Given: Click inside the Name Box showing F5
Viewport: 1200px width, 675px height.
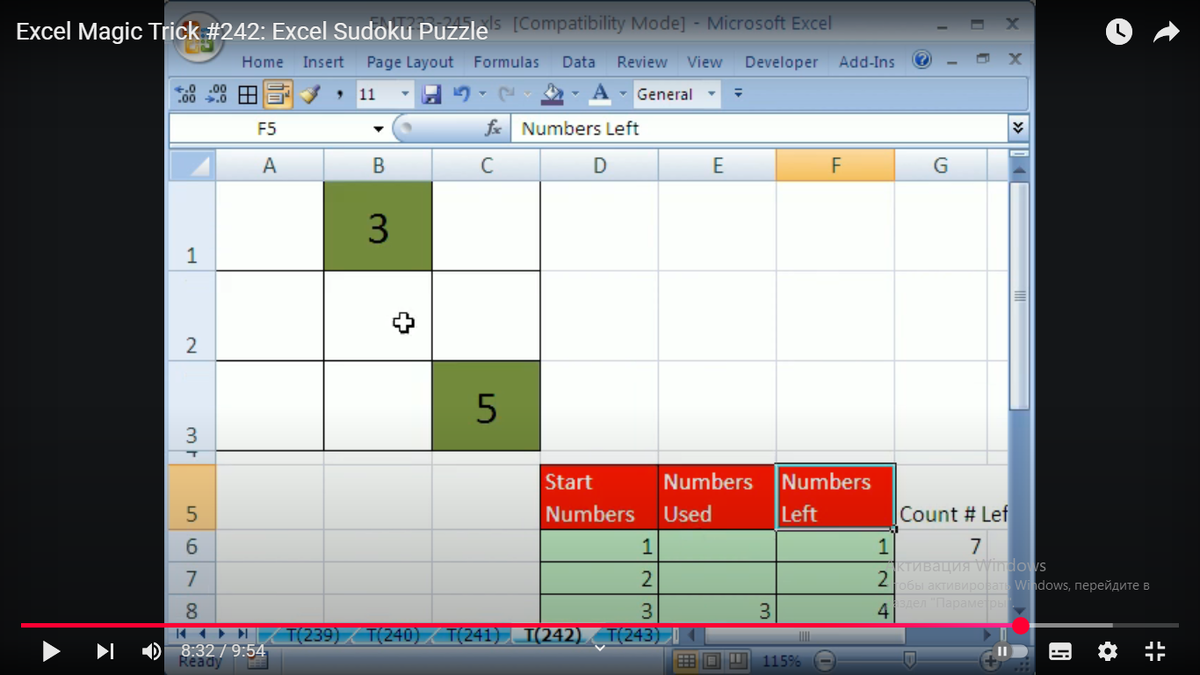Looking at the screenshot, I should pyautogui.click(x=267, y=129).
